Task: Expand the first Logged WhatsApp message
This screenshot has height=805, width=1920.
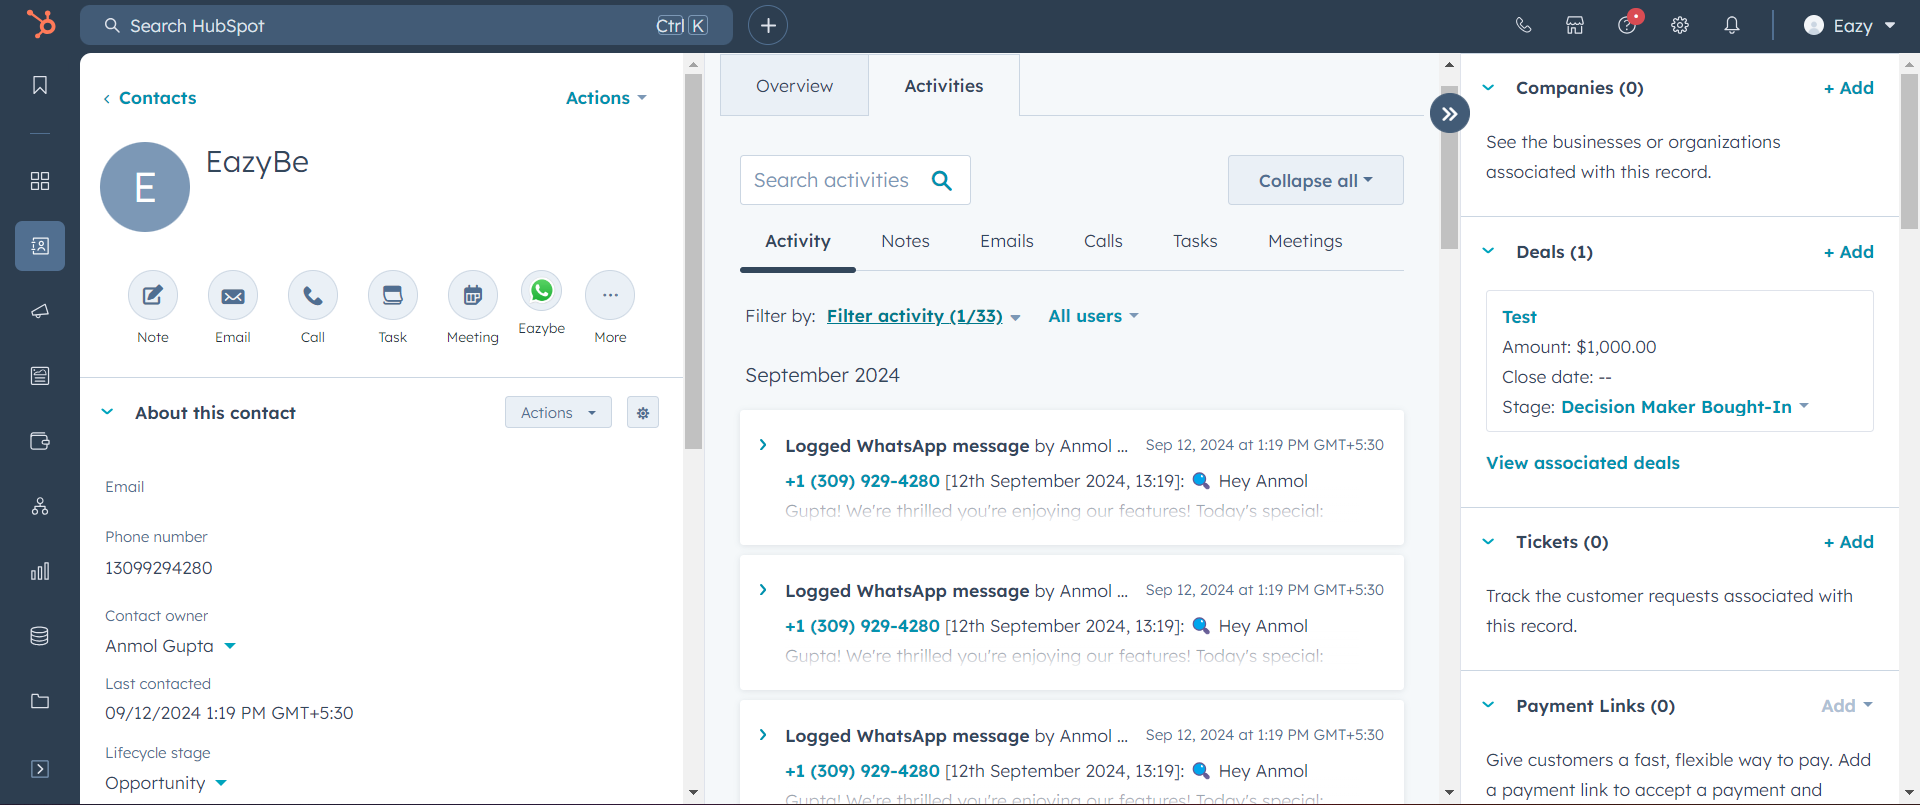Action: point(763,445)
